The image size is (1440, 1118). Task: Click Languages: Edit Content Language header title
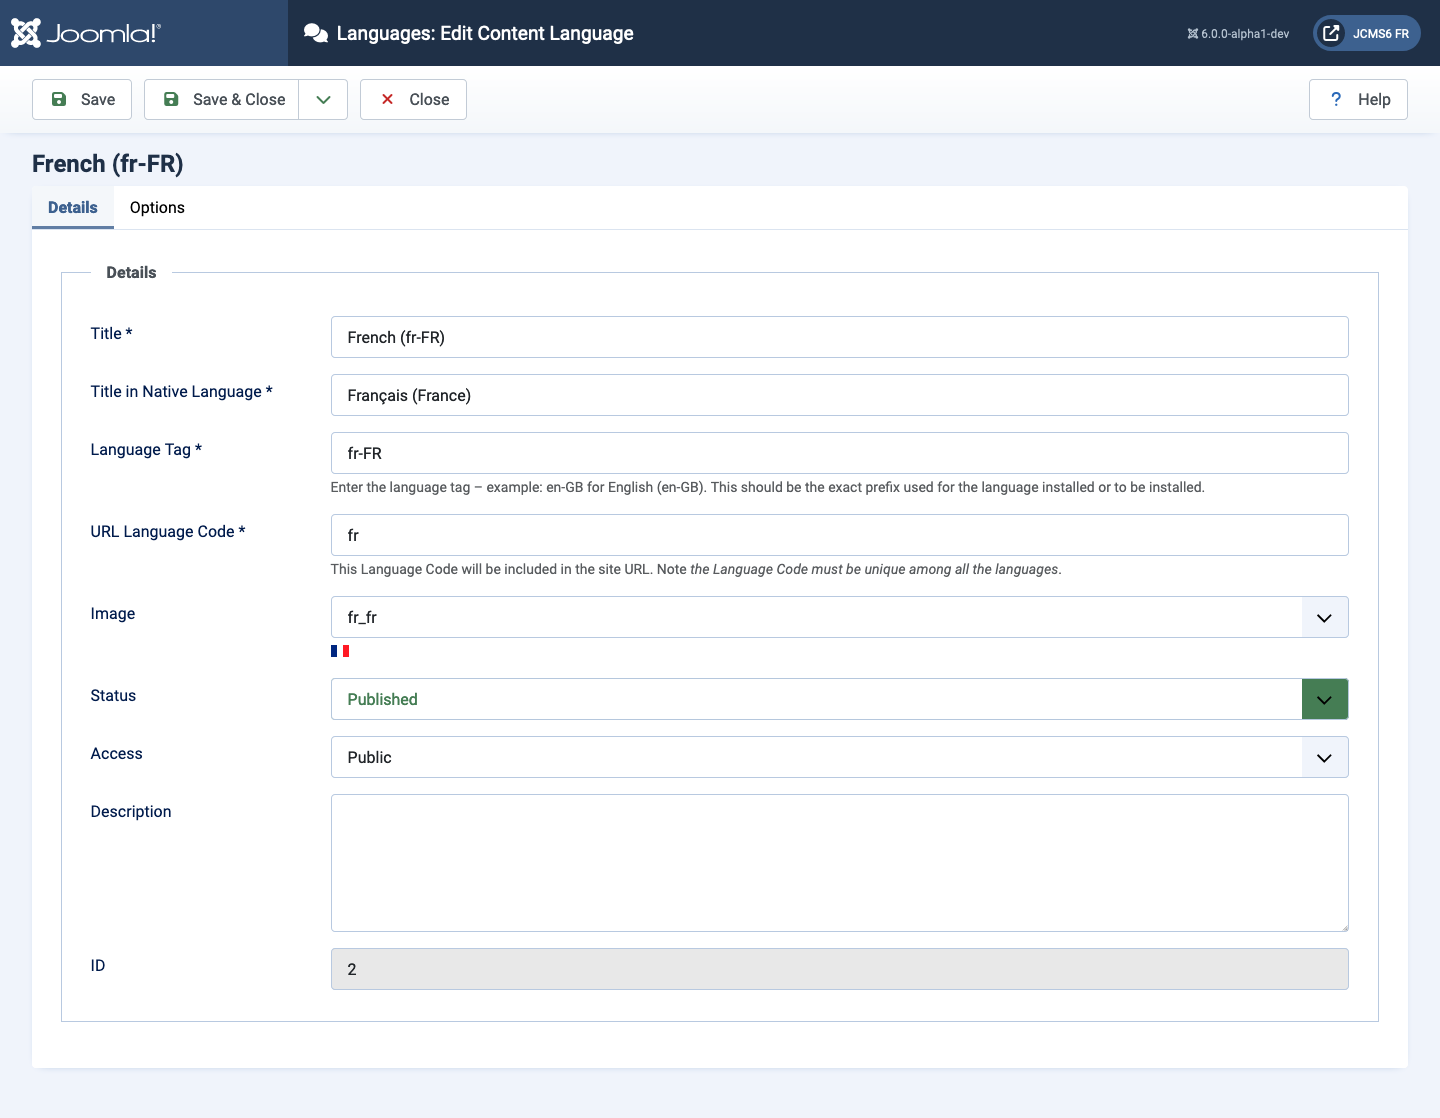pos(485,33)
